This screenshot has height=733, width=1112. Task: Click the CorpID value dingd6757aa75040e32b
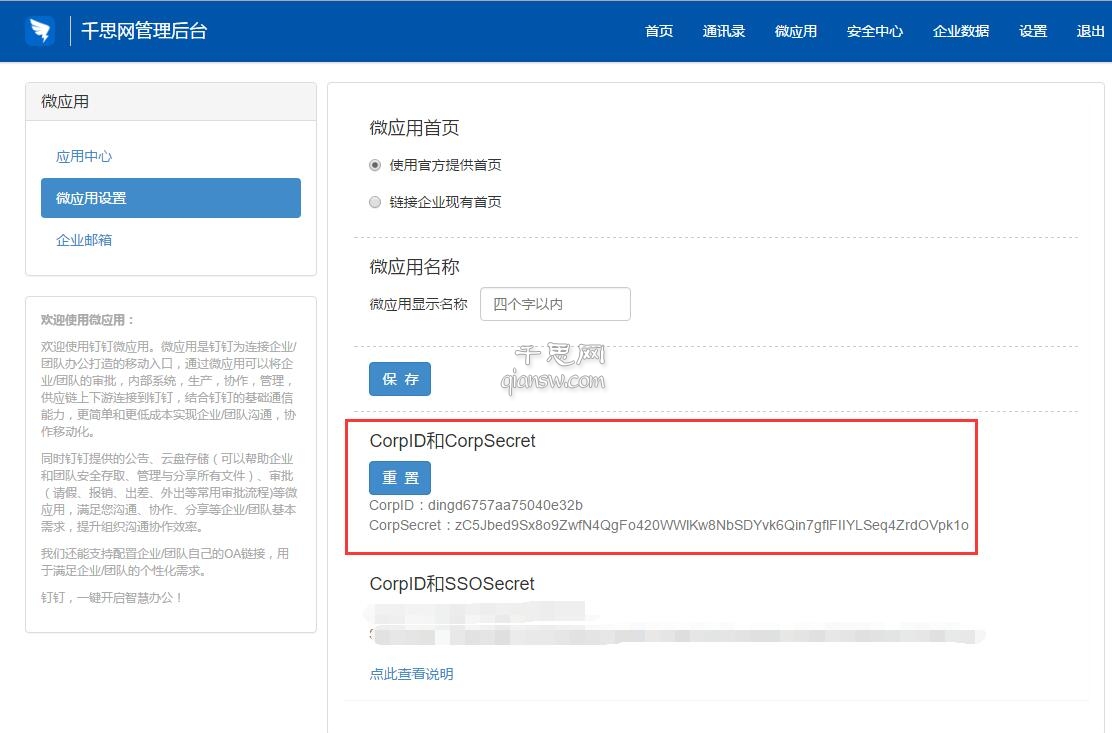pos(505,505)
